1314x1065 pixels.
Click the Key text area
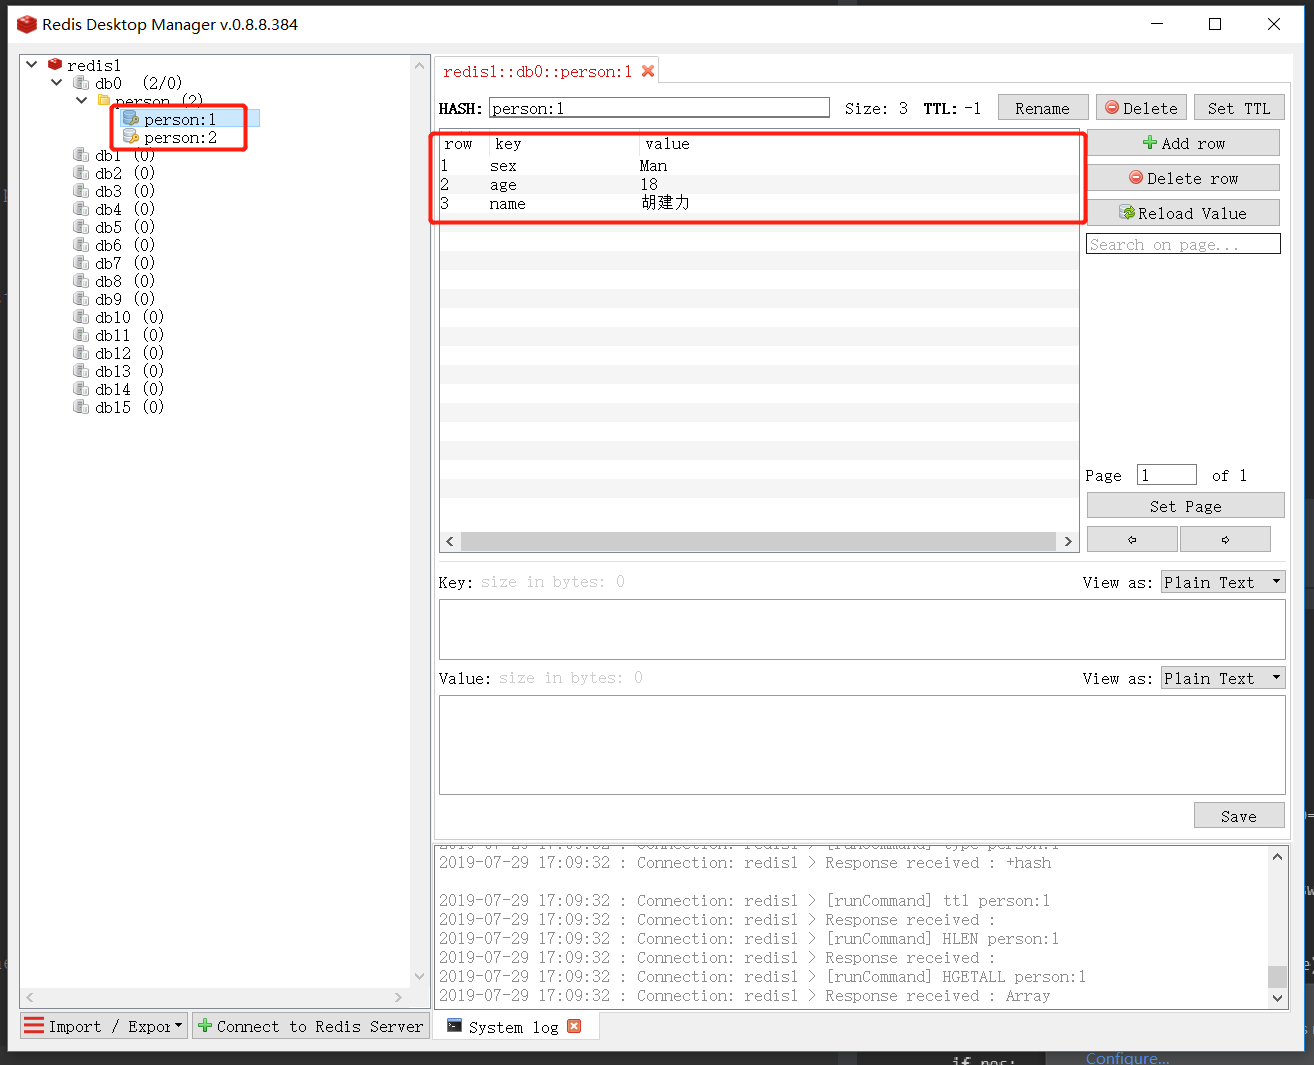(862, 630)
